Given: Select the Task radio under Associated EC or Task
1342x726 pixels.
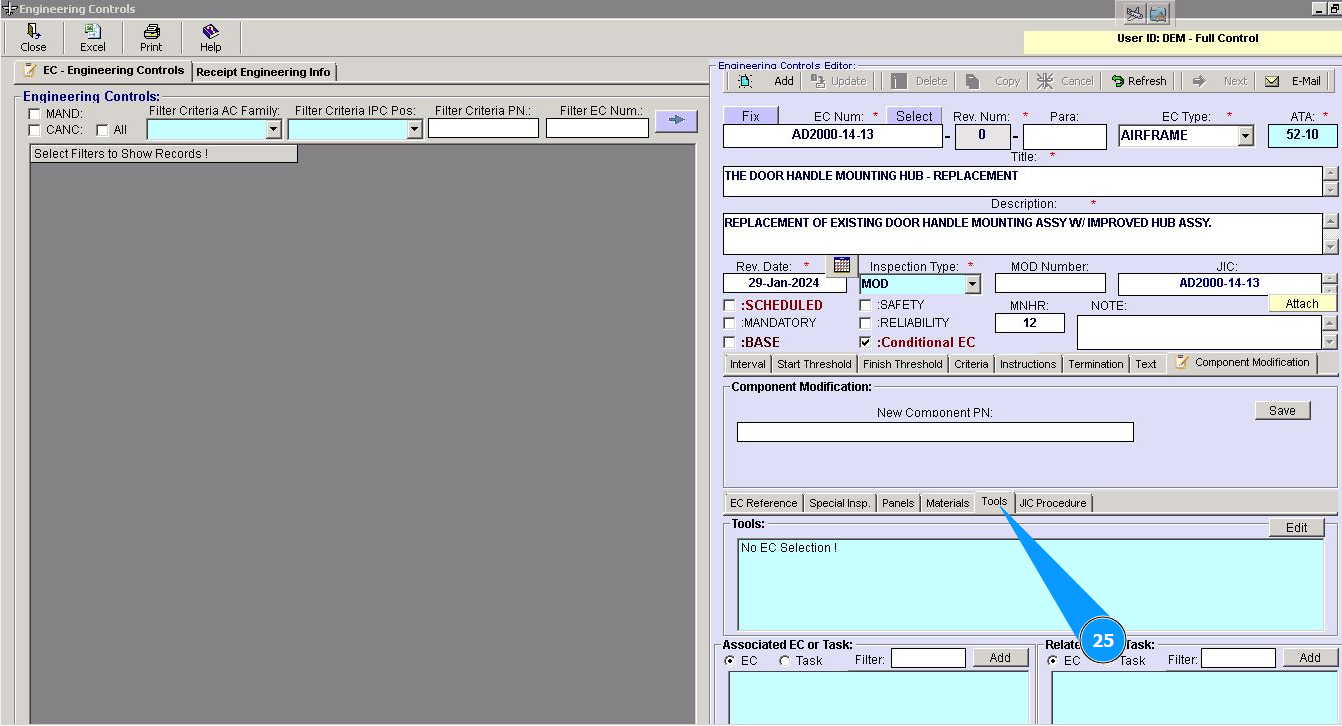Looking at the screenshot, I should pos(785,660).
